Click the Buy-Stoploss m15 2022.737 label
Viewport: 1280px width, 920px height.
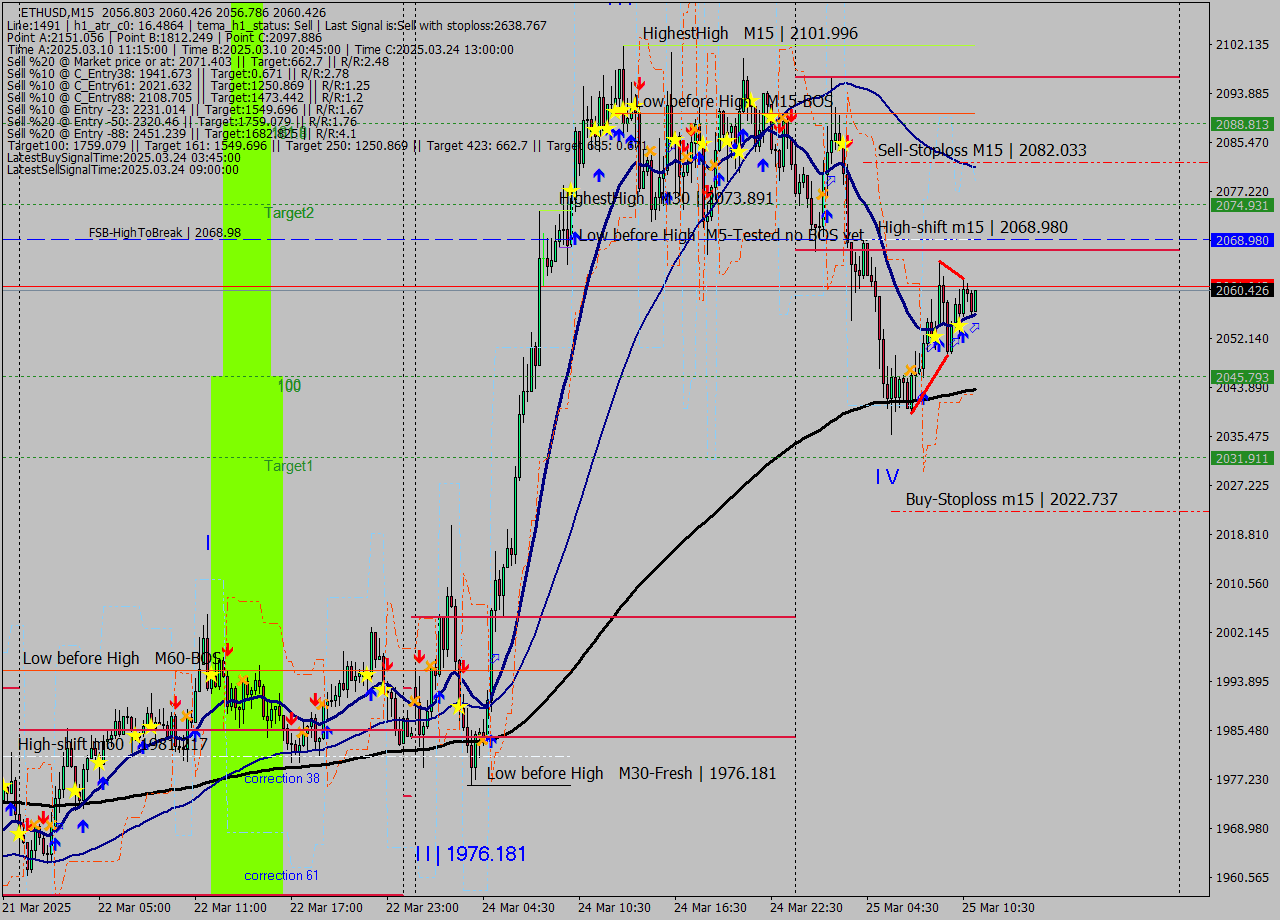pos(1011,499)
